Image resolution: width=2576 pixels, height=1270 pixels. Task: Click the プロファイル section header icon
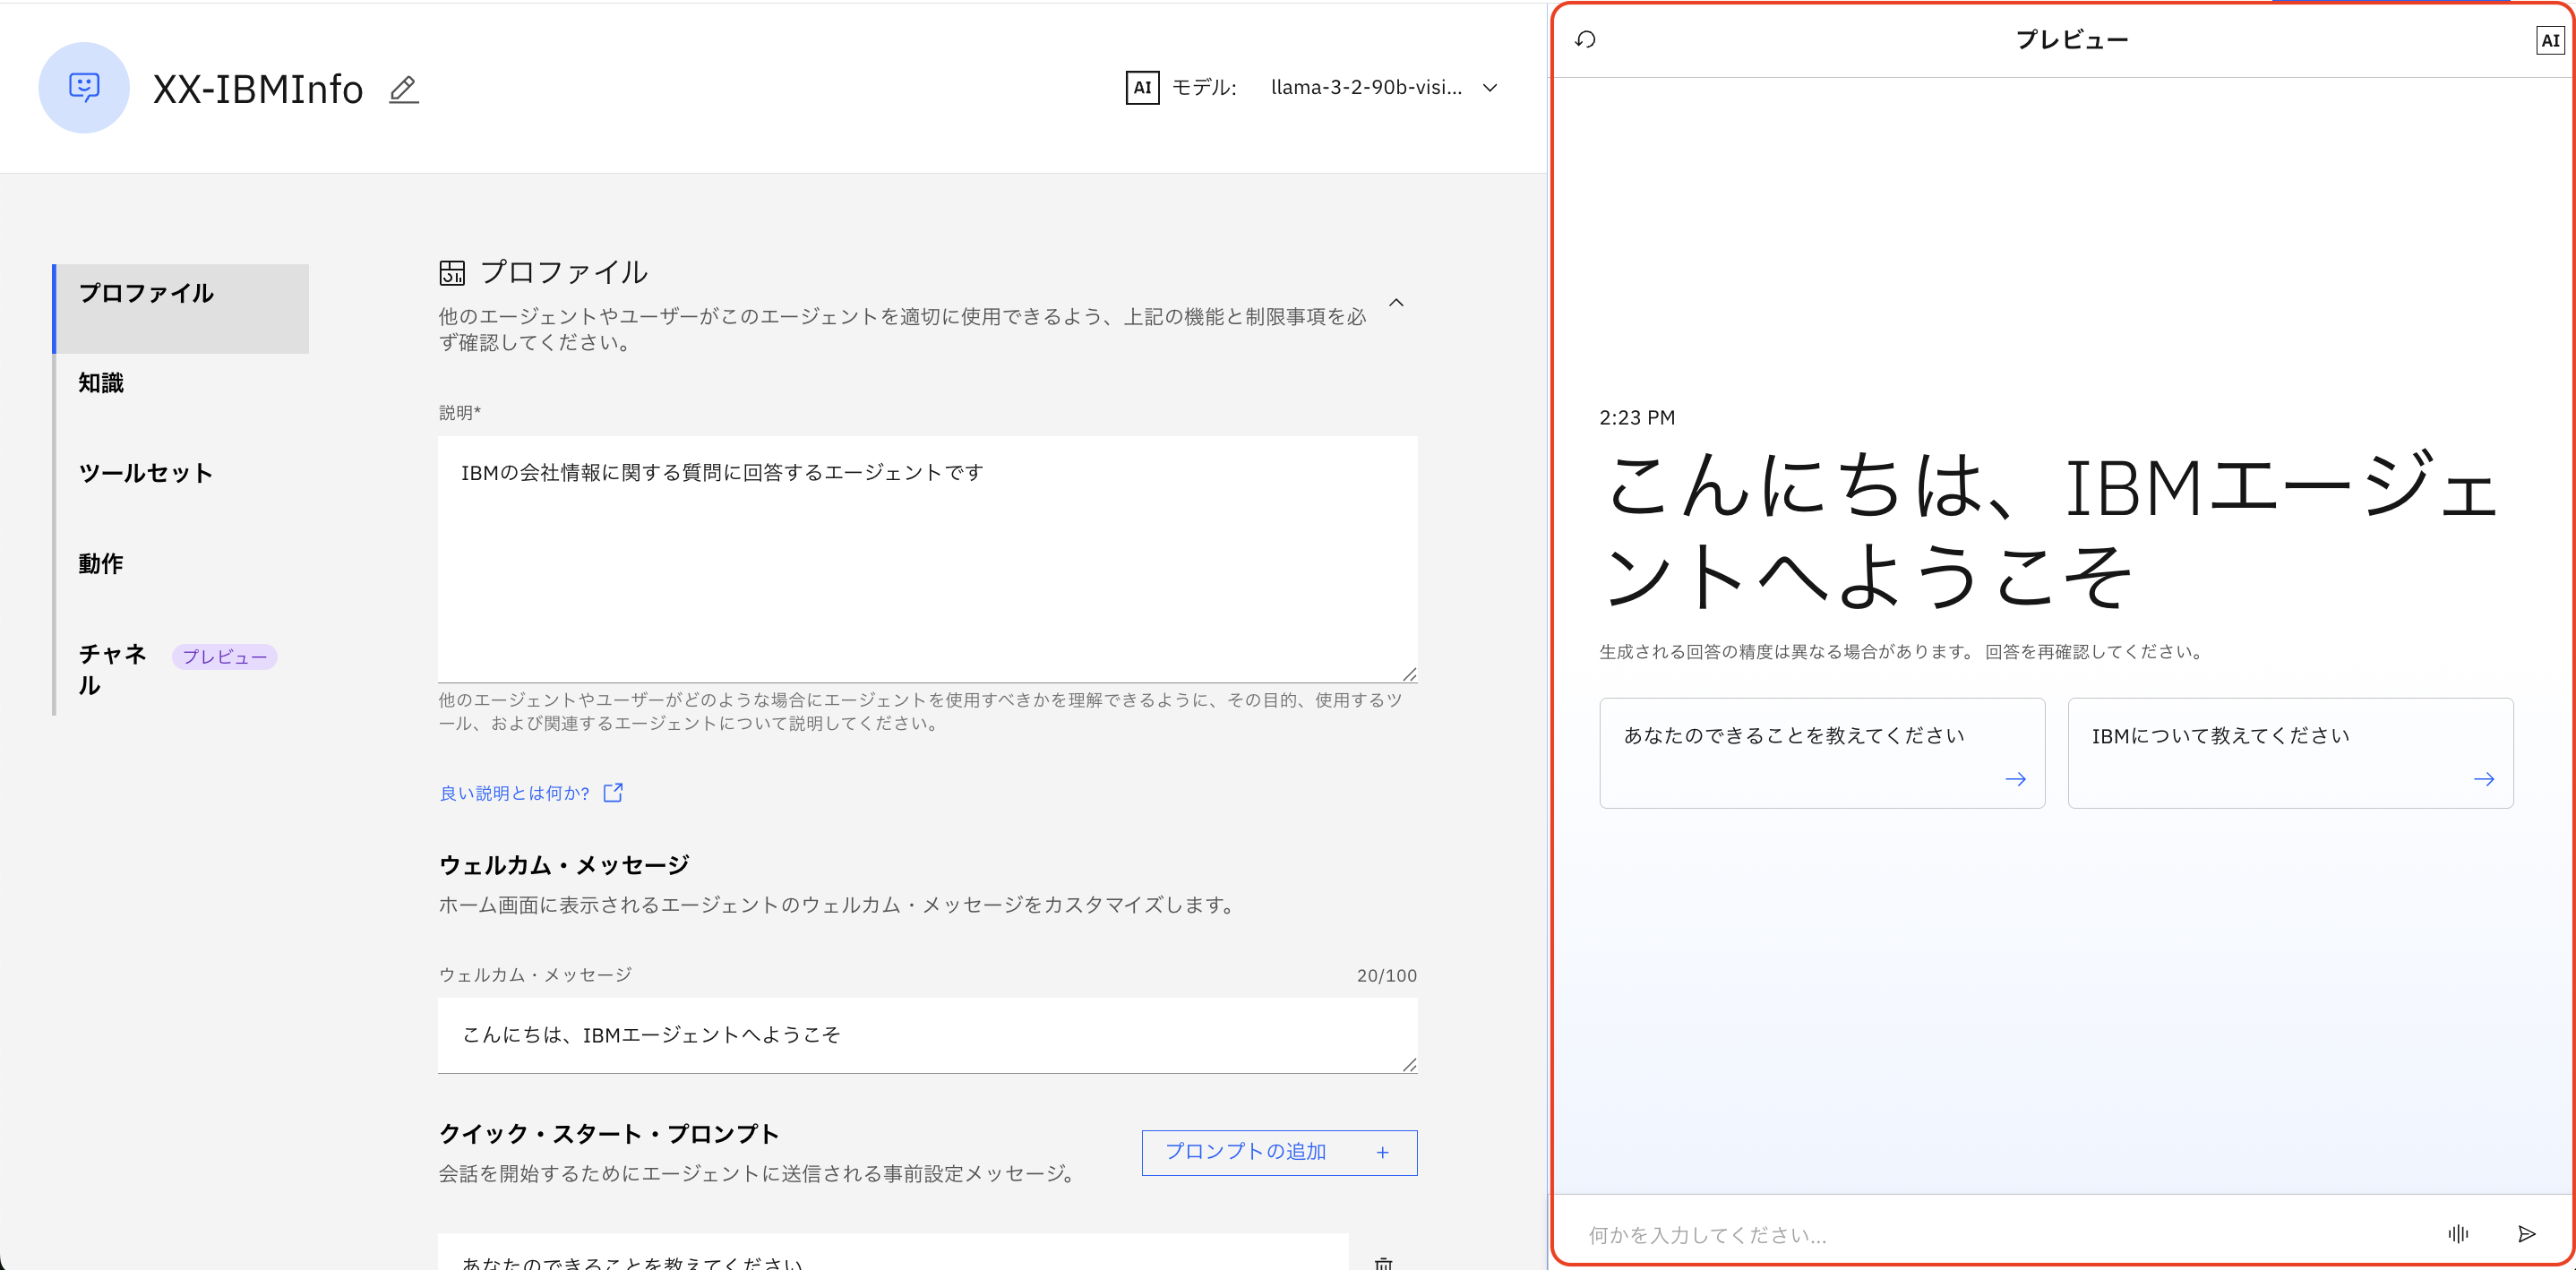(x=452, y=273)
